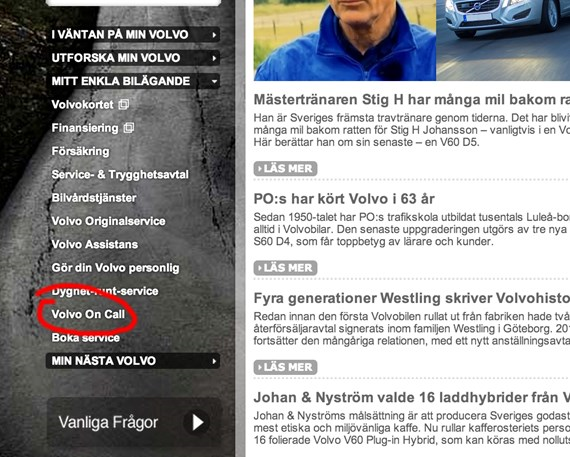Image resolution: width=570 pixels, height=457 pixels.
Task: Select Gör din Volvo personlig
Action: (x=115, y=268)
